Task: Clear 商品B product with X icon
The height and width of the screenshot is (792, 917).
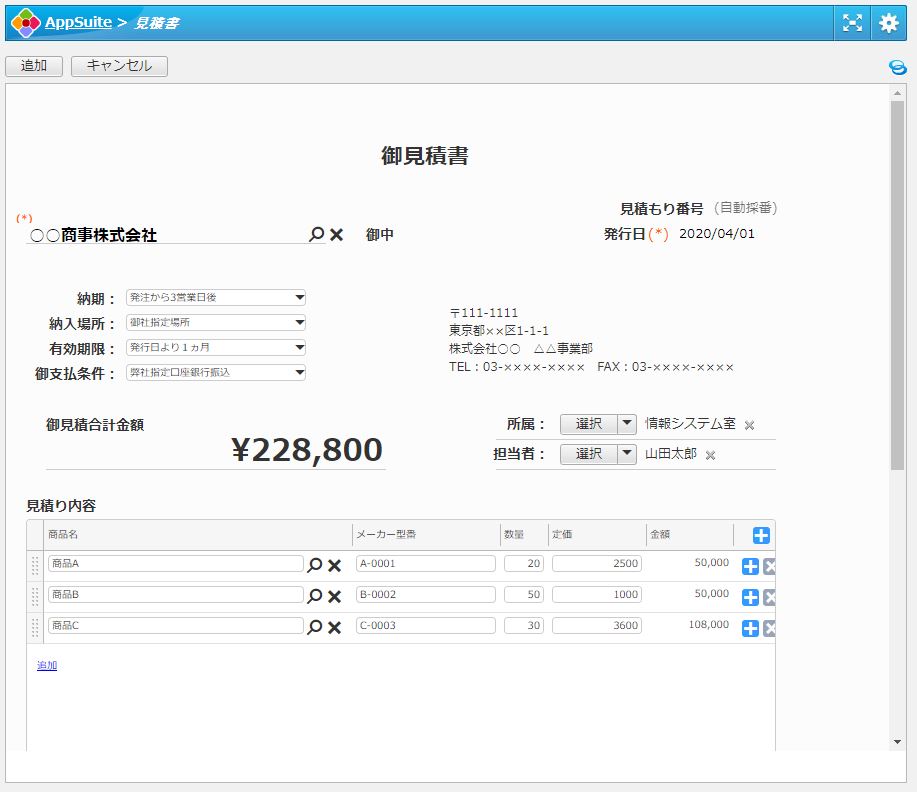Action: click(335, 597)
